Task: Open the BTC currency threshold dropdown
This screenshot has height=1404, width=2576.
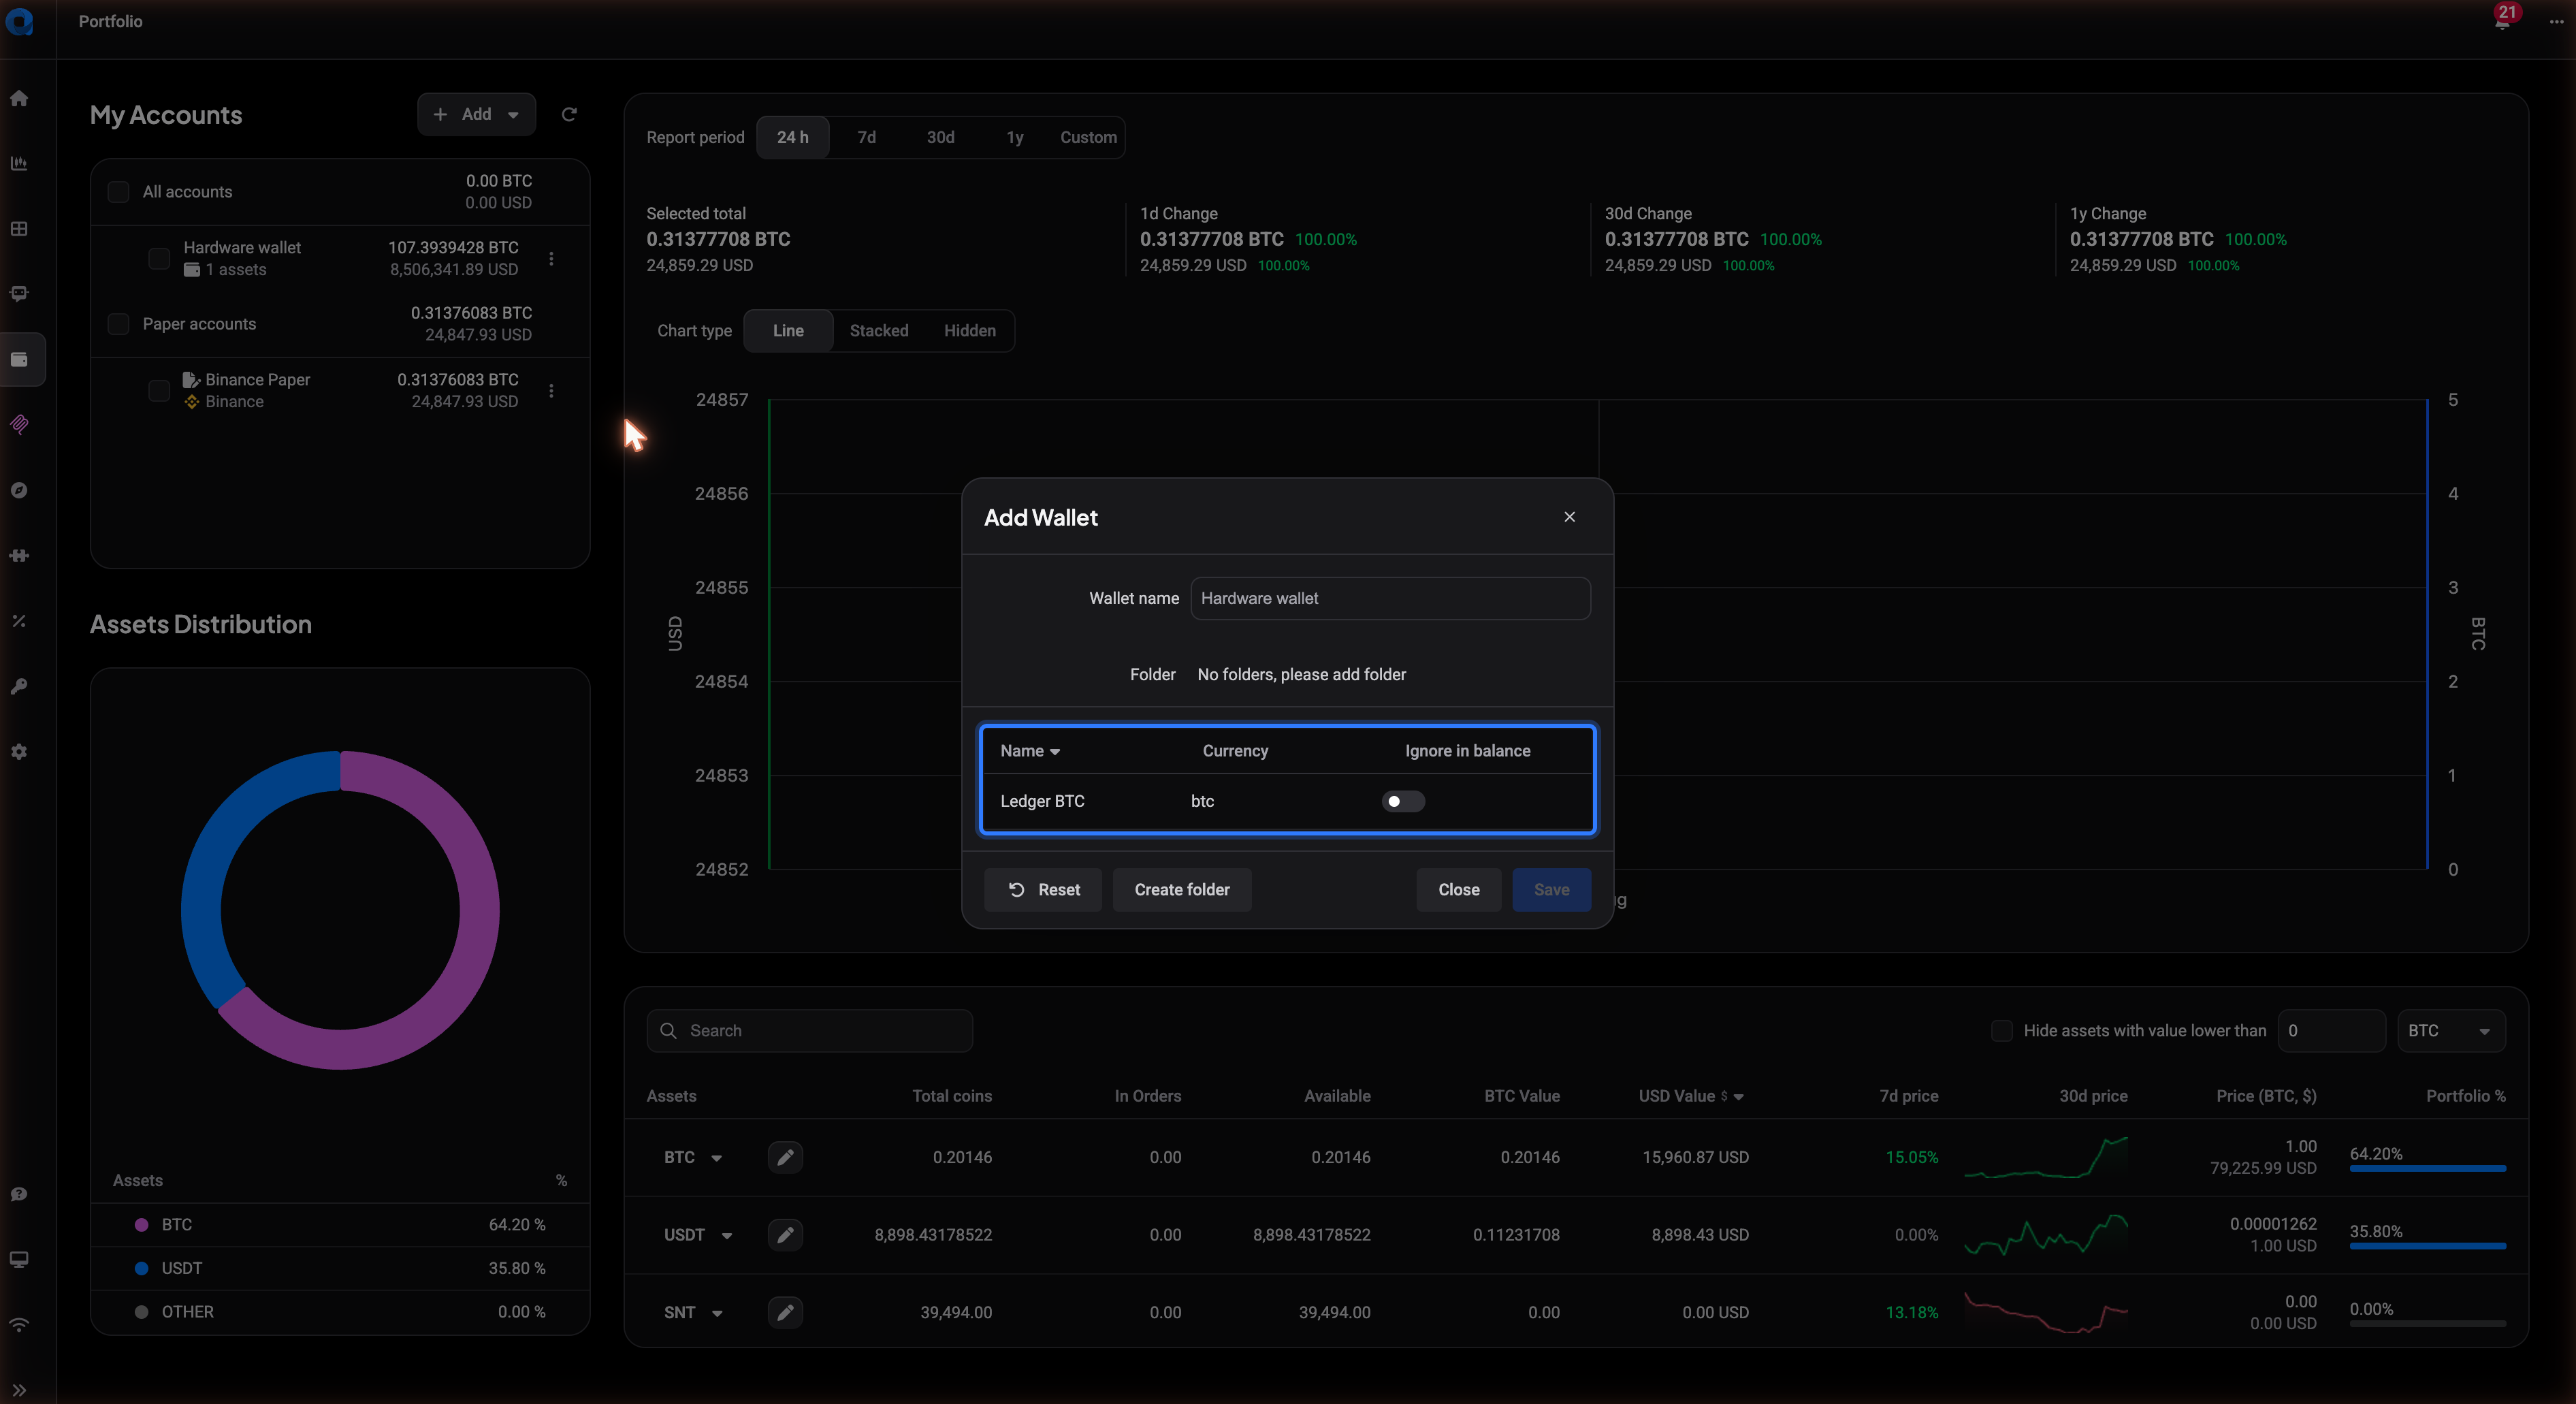Action: click(x=2451, y=1031)
